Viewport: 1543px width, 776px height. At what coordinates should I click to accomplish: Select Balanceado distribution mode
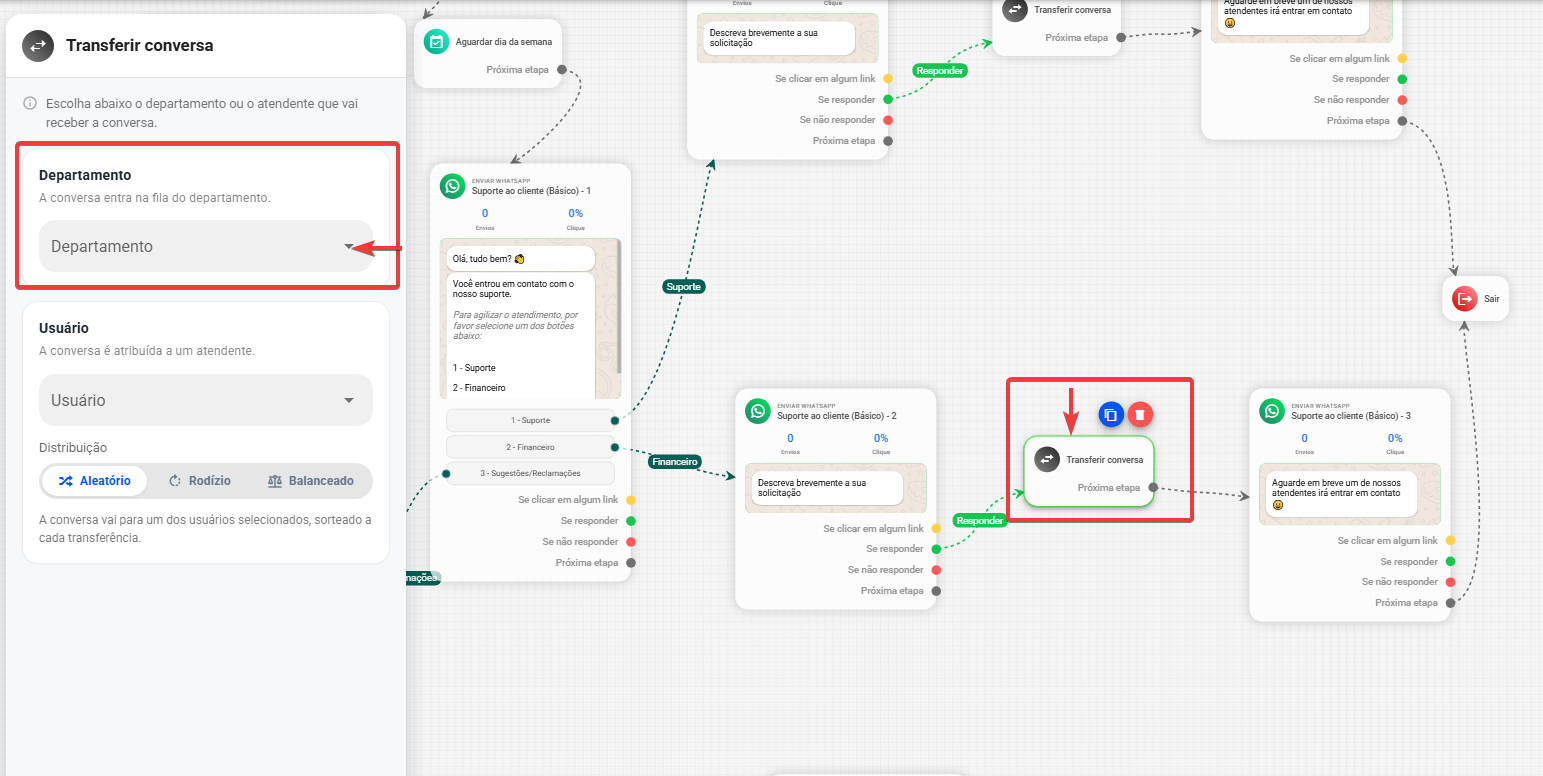coord(311,481)
